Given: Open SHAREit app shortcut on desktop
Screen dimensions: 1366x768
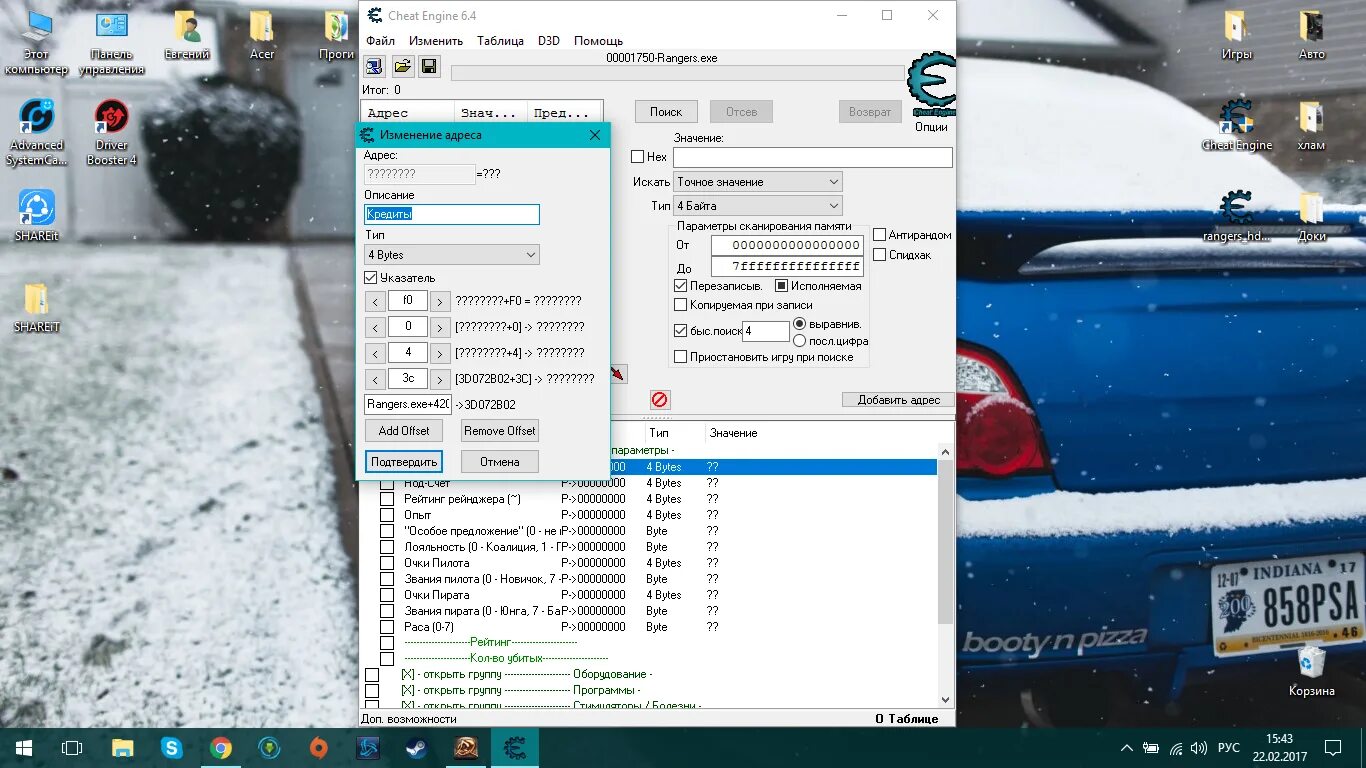Looking at the screenshot, I should click(37, 215).
